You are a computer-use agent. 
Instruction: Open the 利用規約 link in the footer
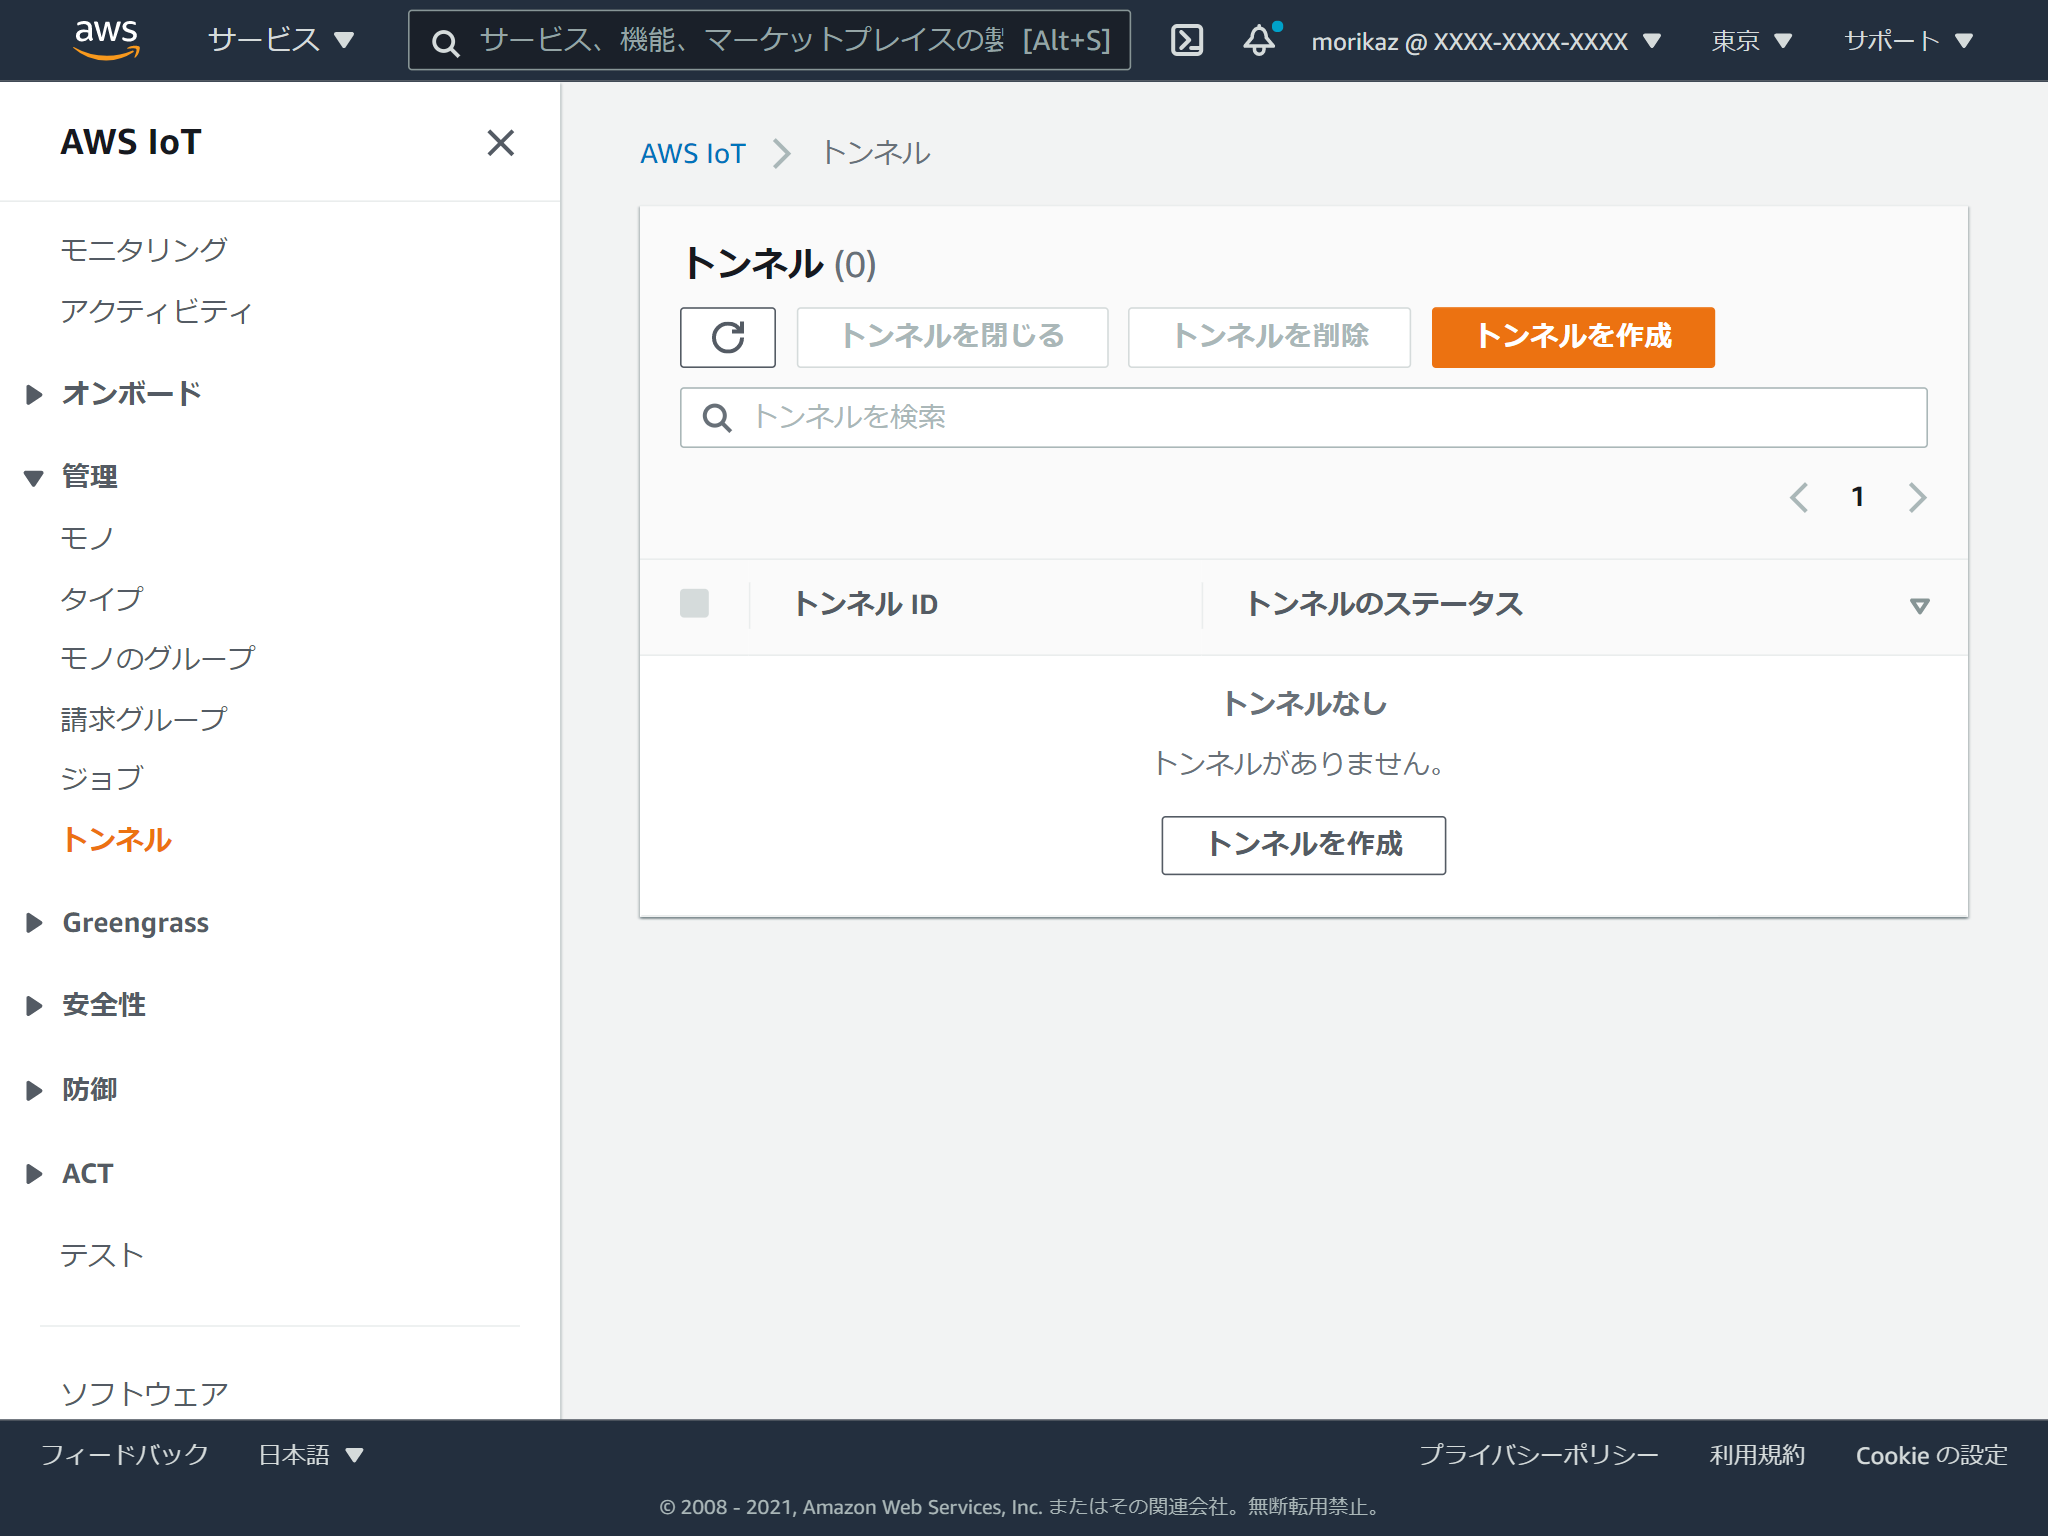pos(1757,1455)
